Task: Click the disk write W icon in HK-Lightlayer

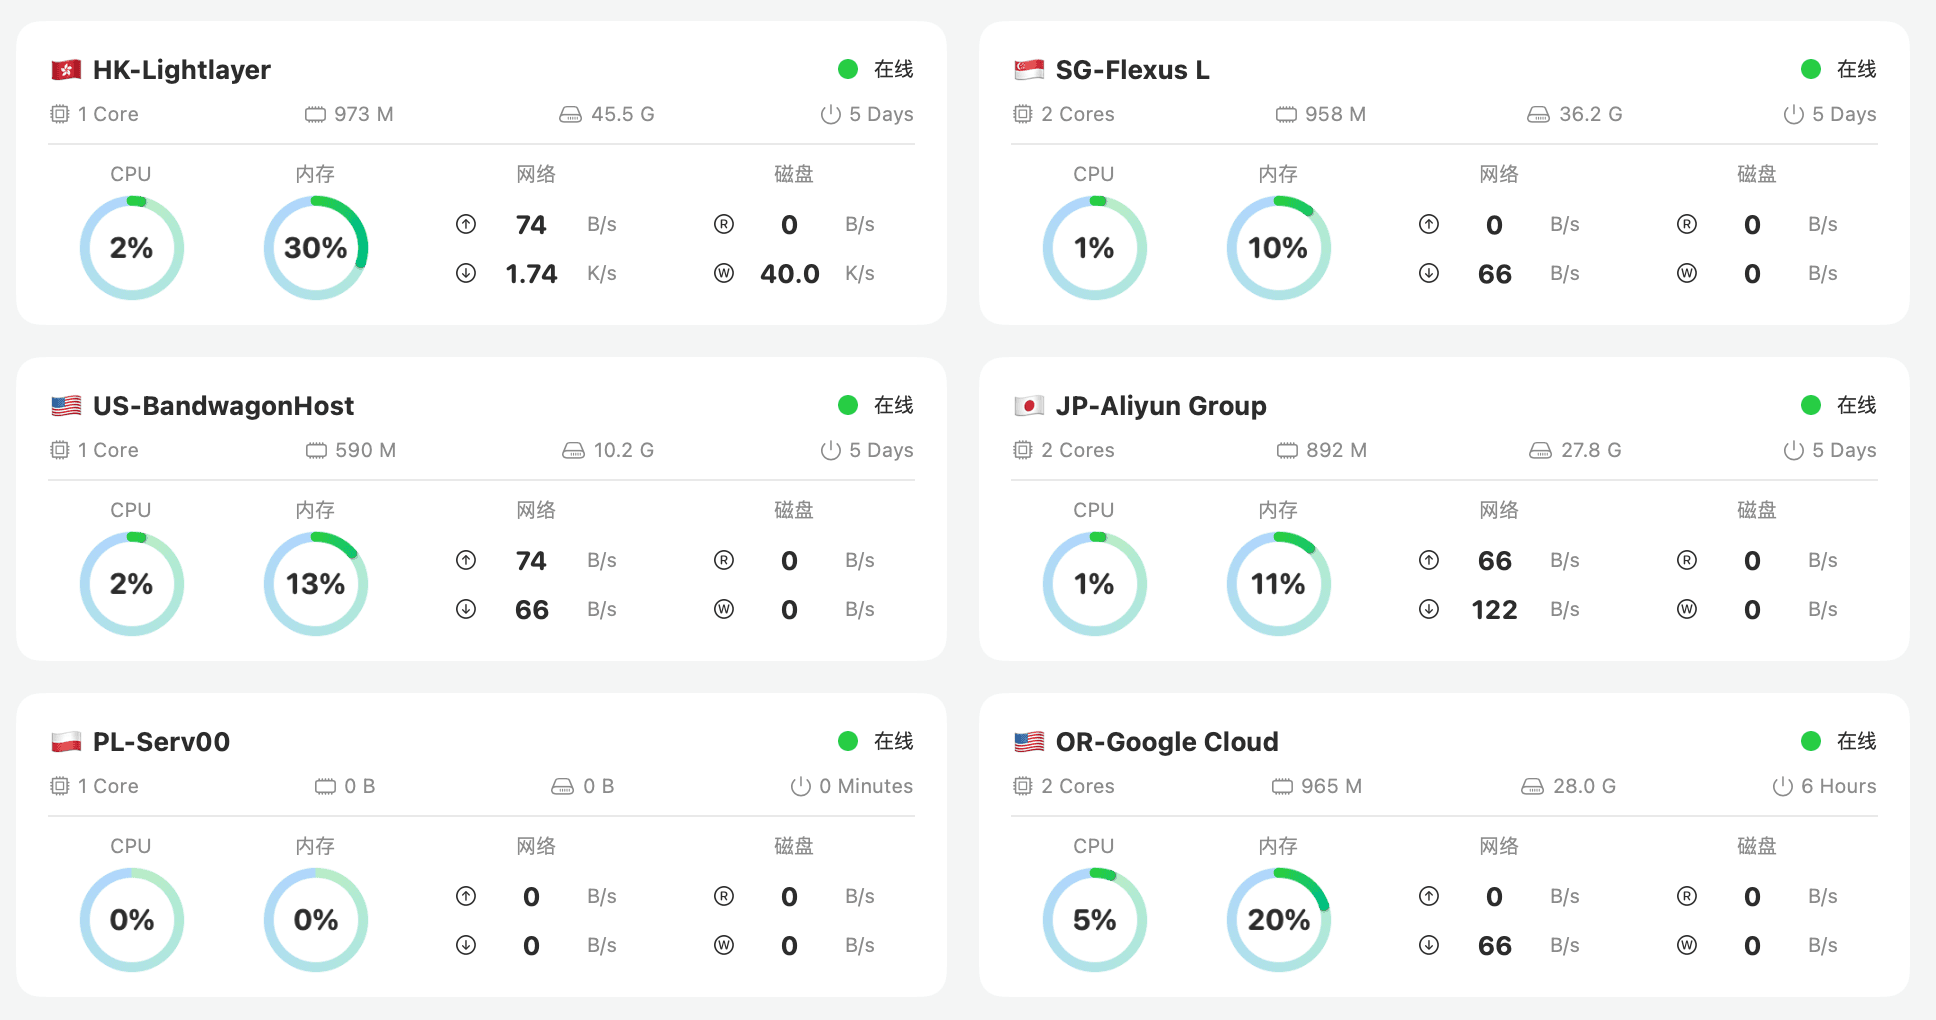Action: coord(724,273)
